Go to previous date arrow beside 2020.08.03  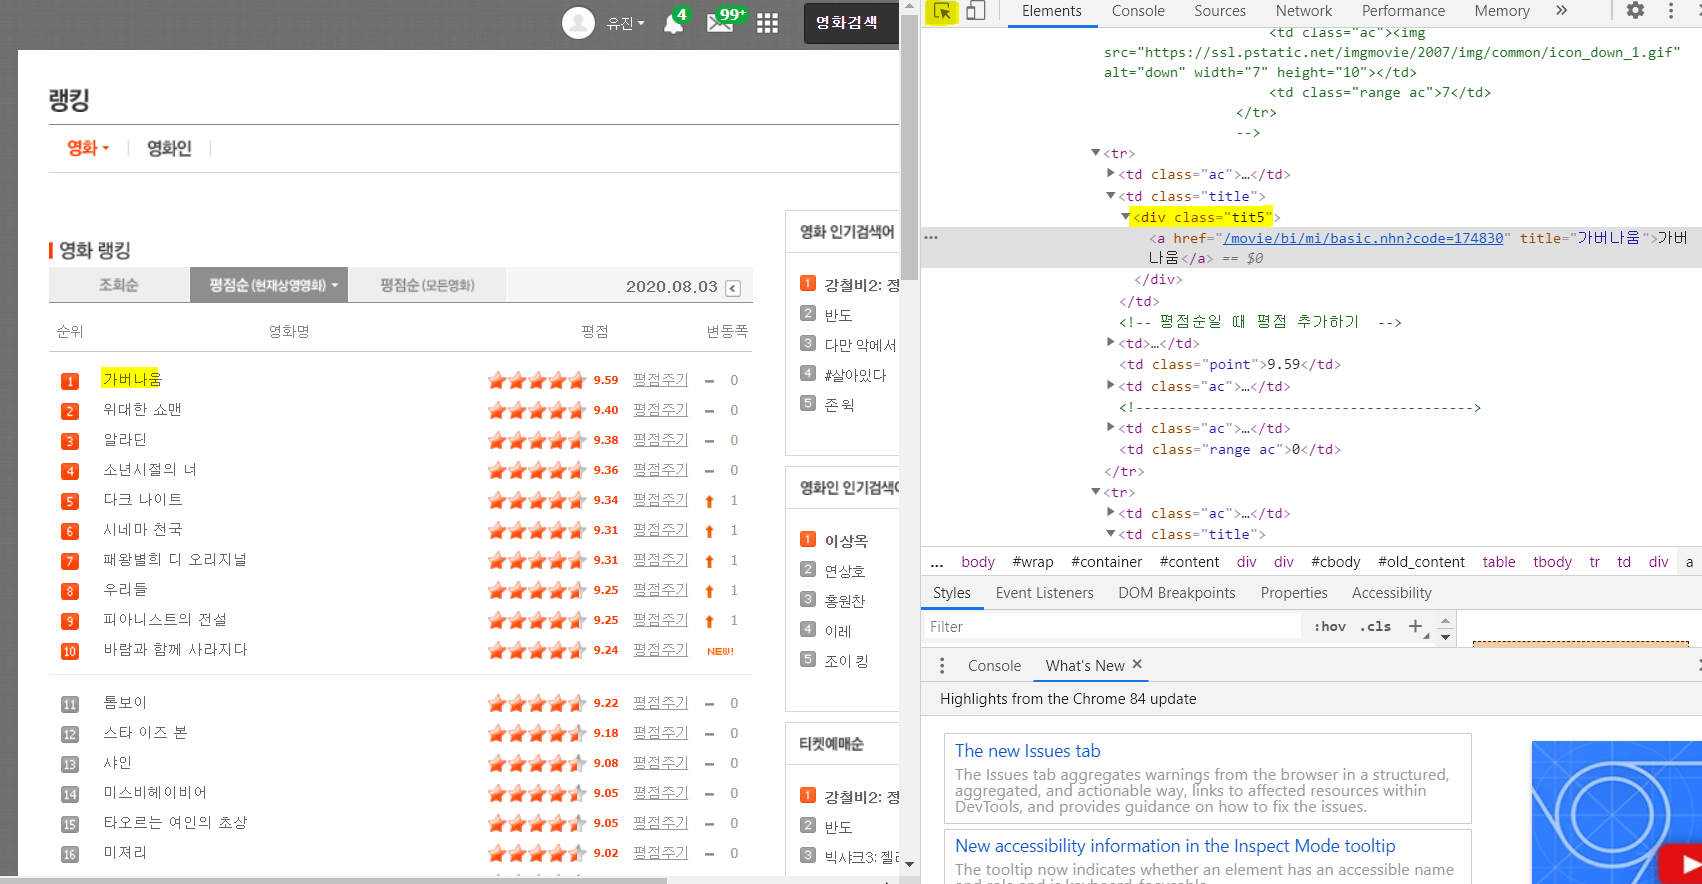click(733, 288)
